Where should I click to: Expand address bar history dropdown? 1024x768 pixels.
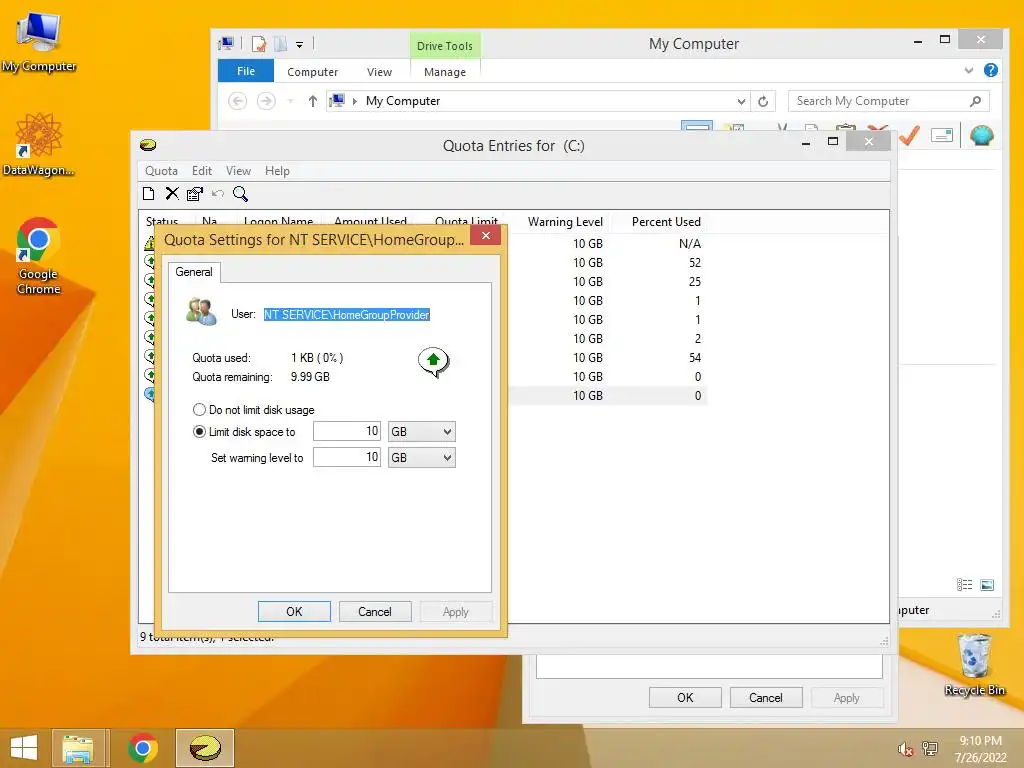point(741,101)
